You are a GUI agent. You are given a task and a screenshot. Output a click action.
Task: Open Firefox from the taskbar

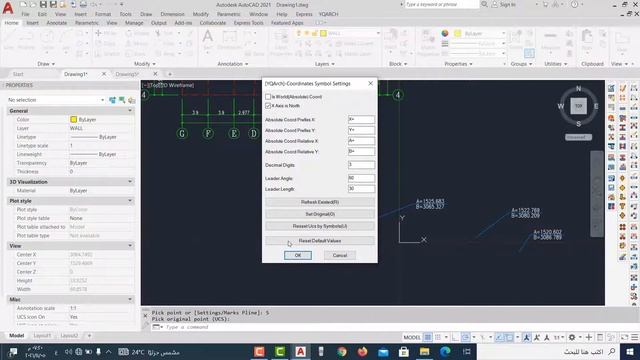pos(362,351)
